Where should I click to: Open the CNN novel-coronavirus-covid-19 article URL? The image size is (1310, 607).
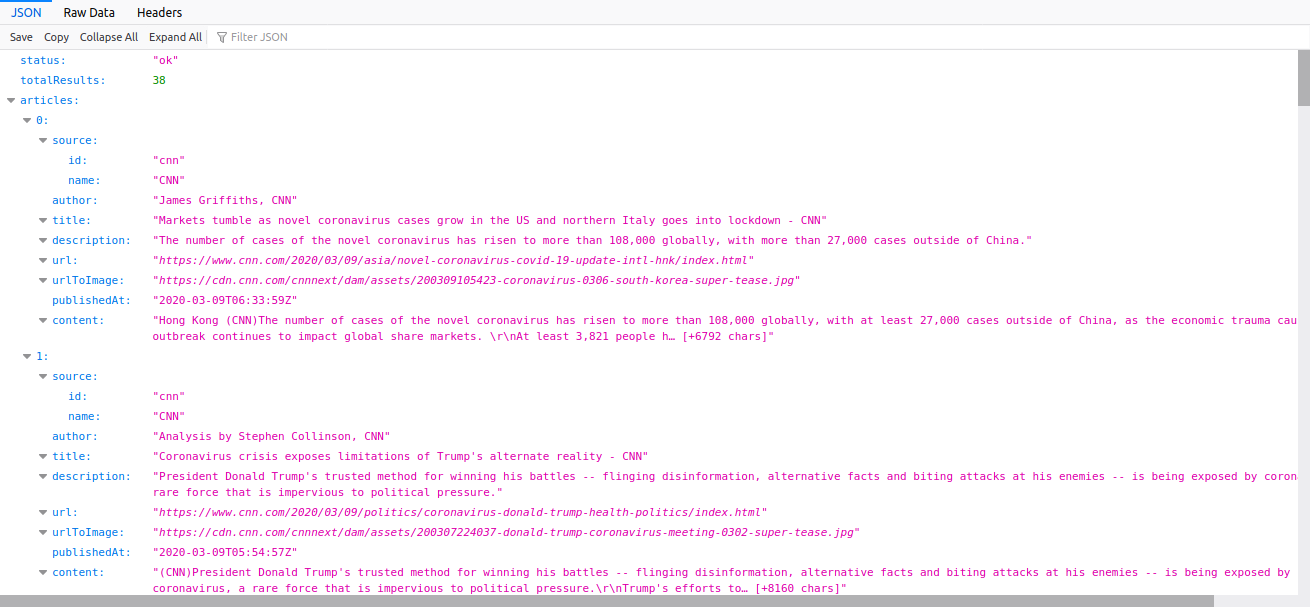tap(454, 260)
